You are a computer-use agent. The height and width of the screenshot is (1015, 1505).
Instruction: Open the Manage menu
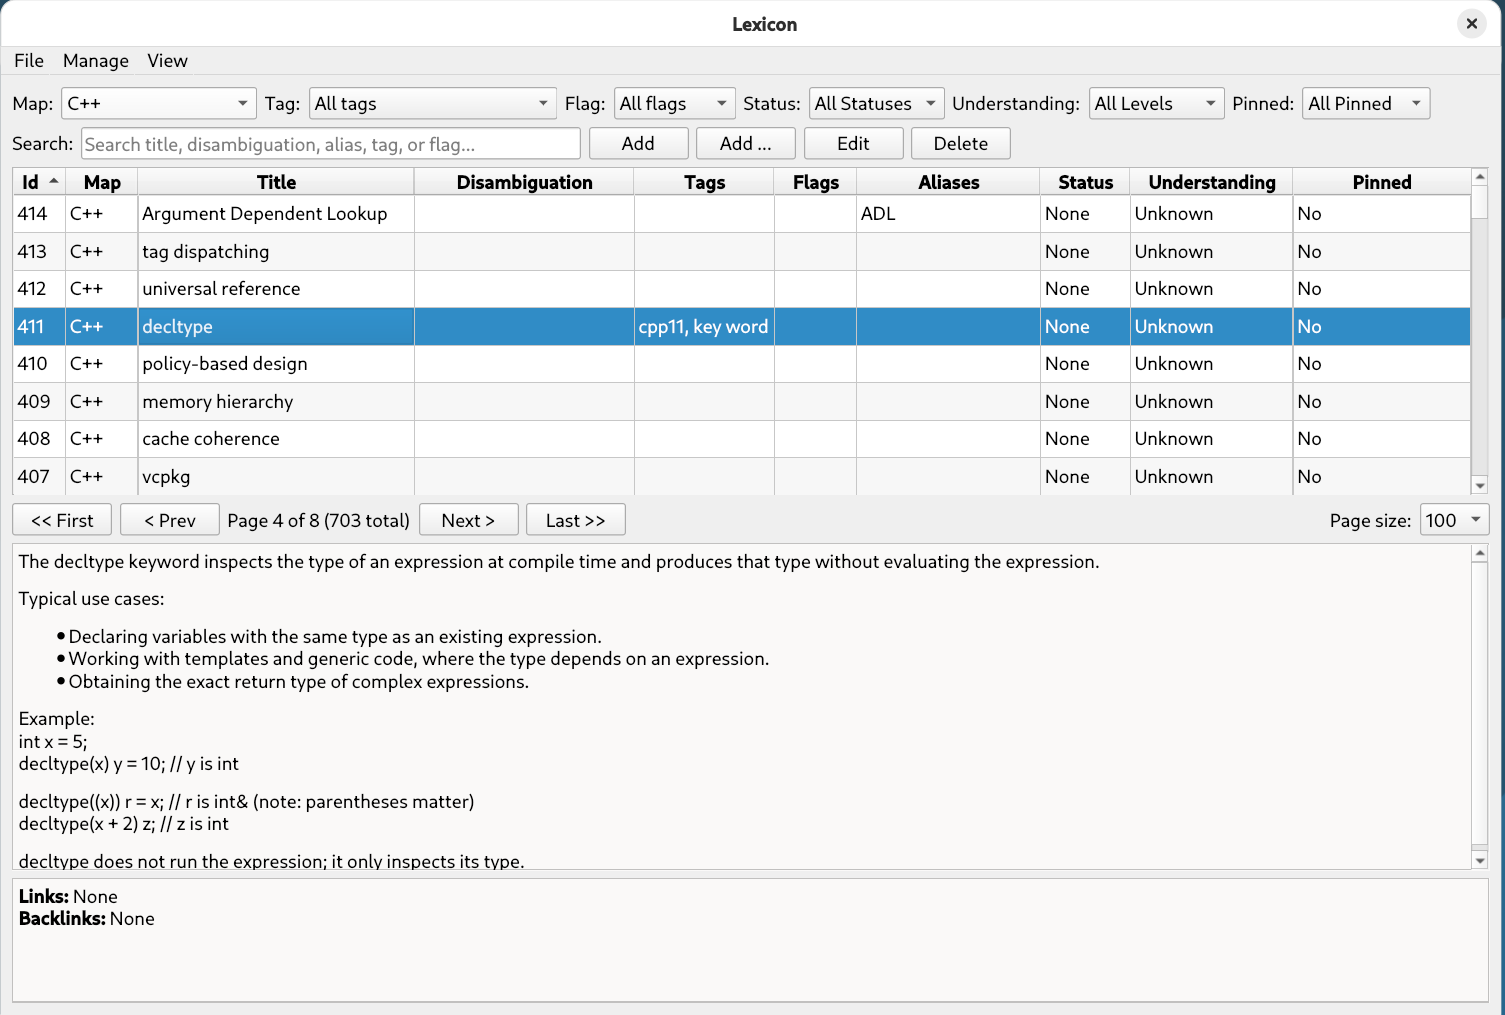[x=96, y=61]
